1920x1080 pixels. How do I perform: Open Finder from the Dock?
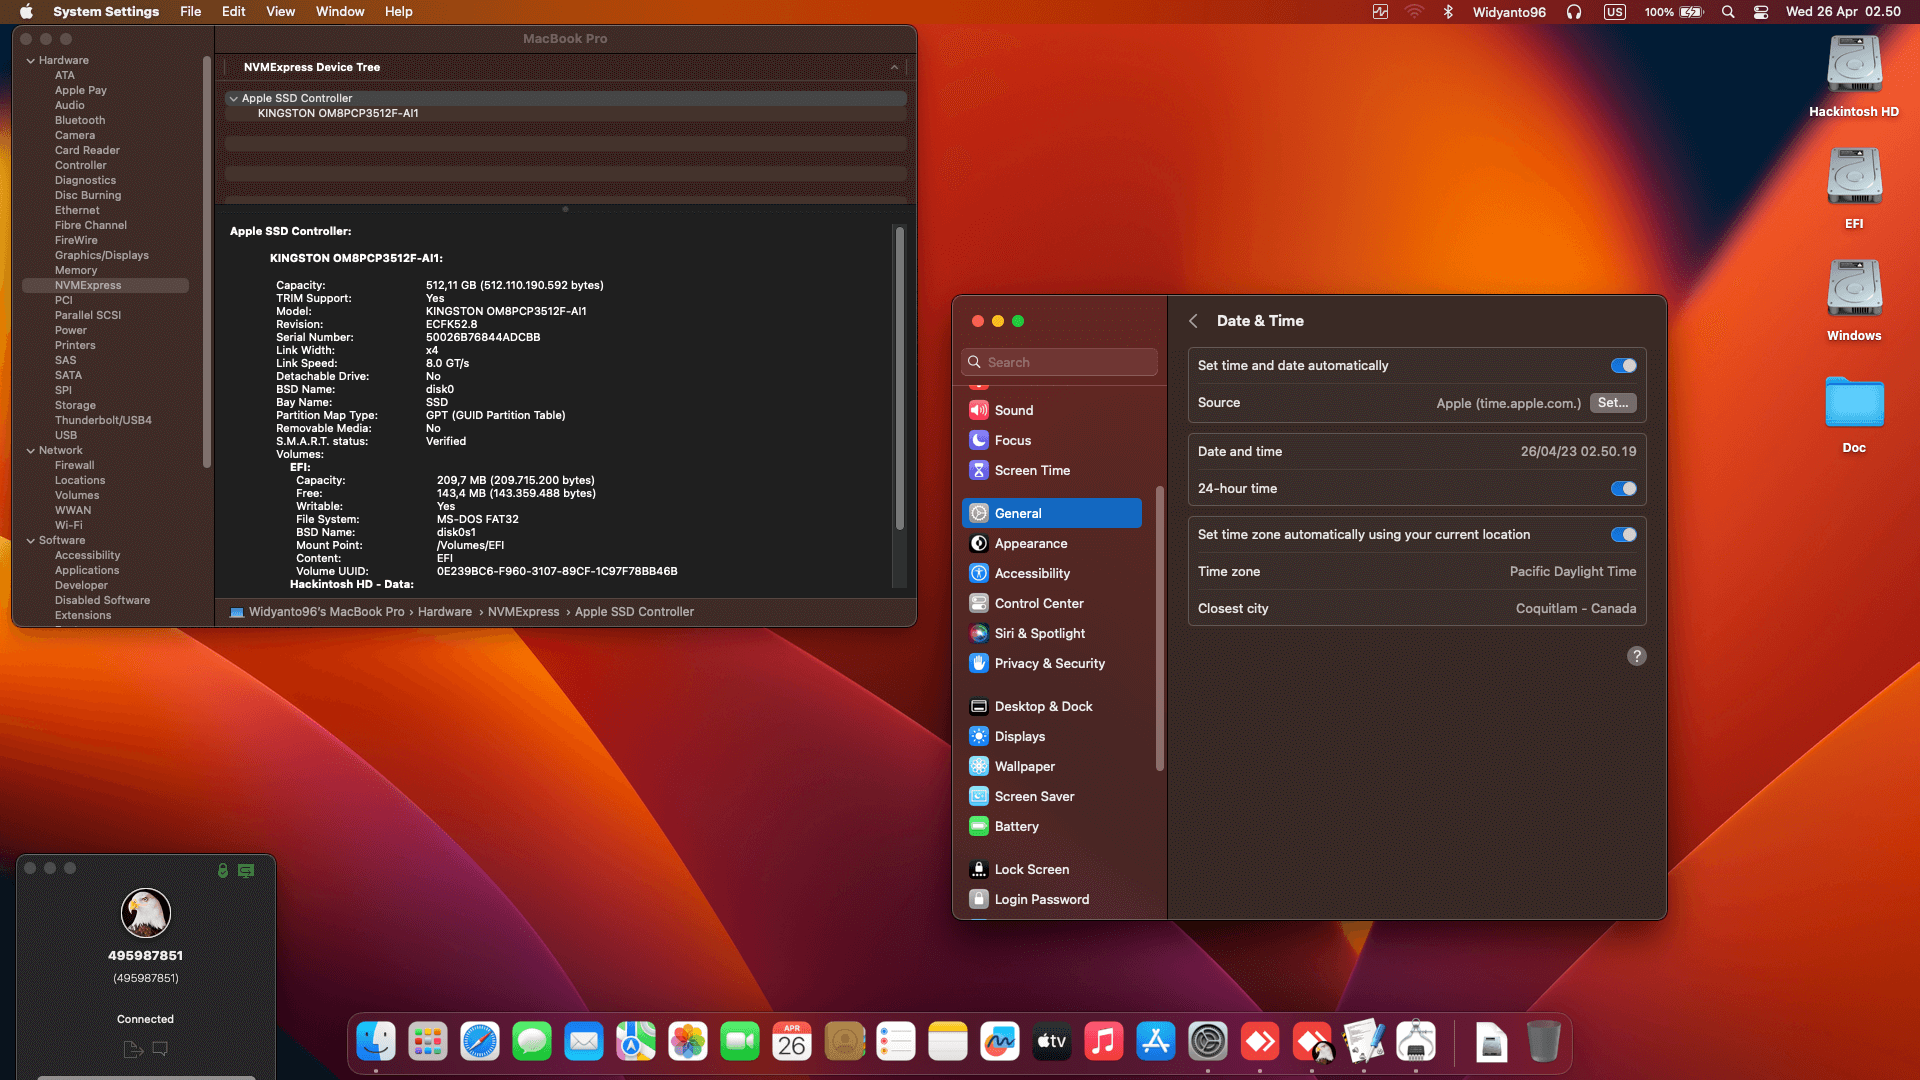[x=376, y=1042]
